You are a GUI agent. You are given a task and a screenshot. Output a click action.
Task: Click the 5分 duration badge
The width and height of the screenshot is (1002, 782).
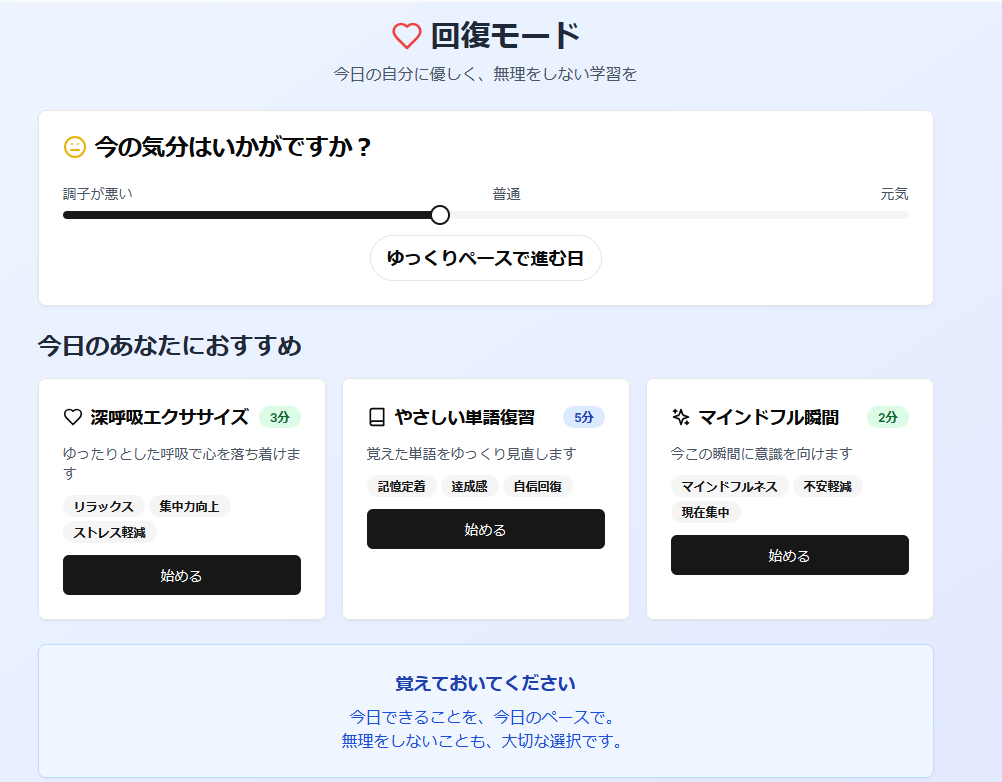point(583,417)
